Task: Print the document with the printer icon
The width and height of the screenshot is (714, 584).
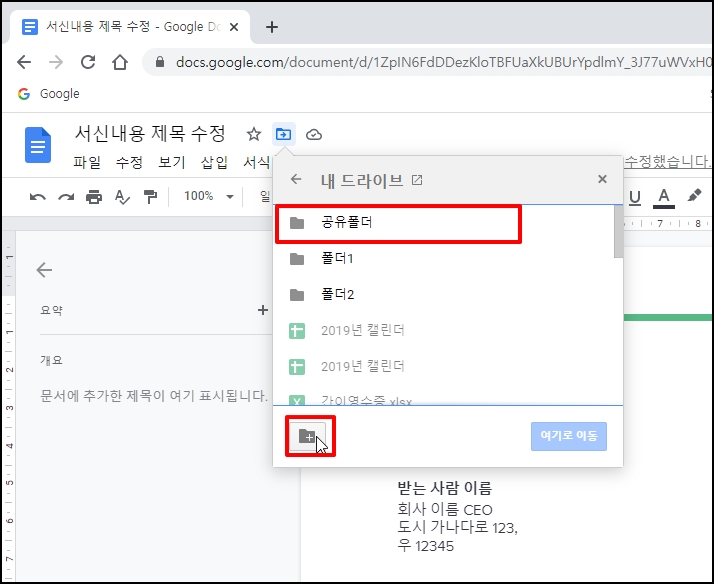Action: pos(94,197)
